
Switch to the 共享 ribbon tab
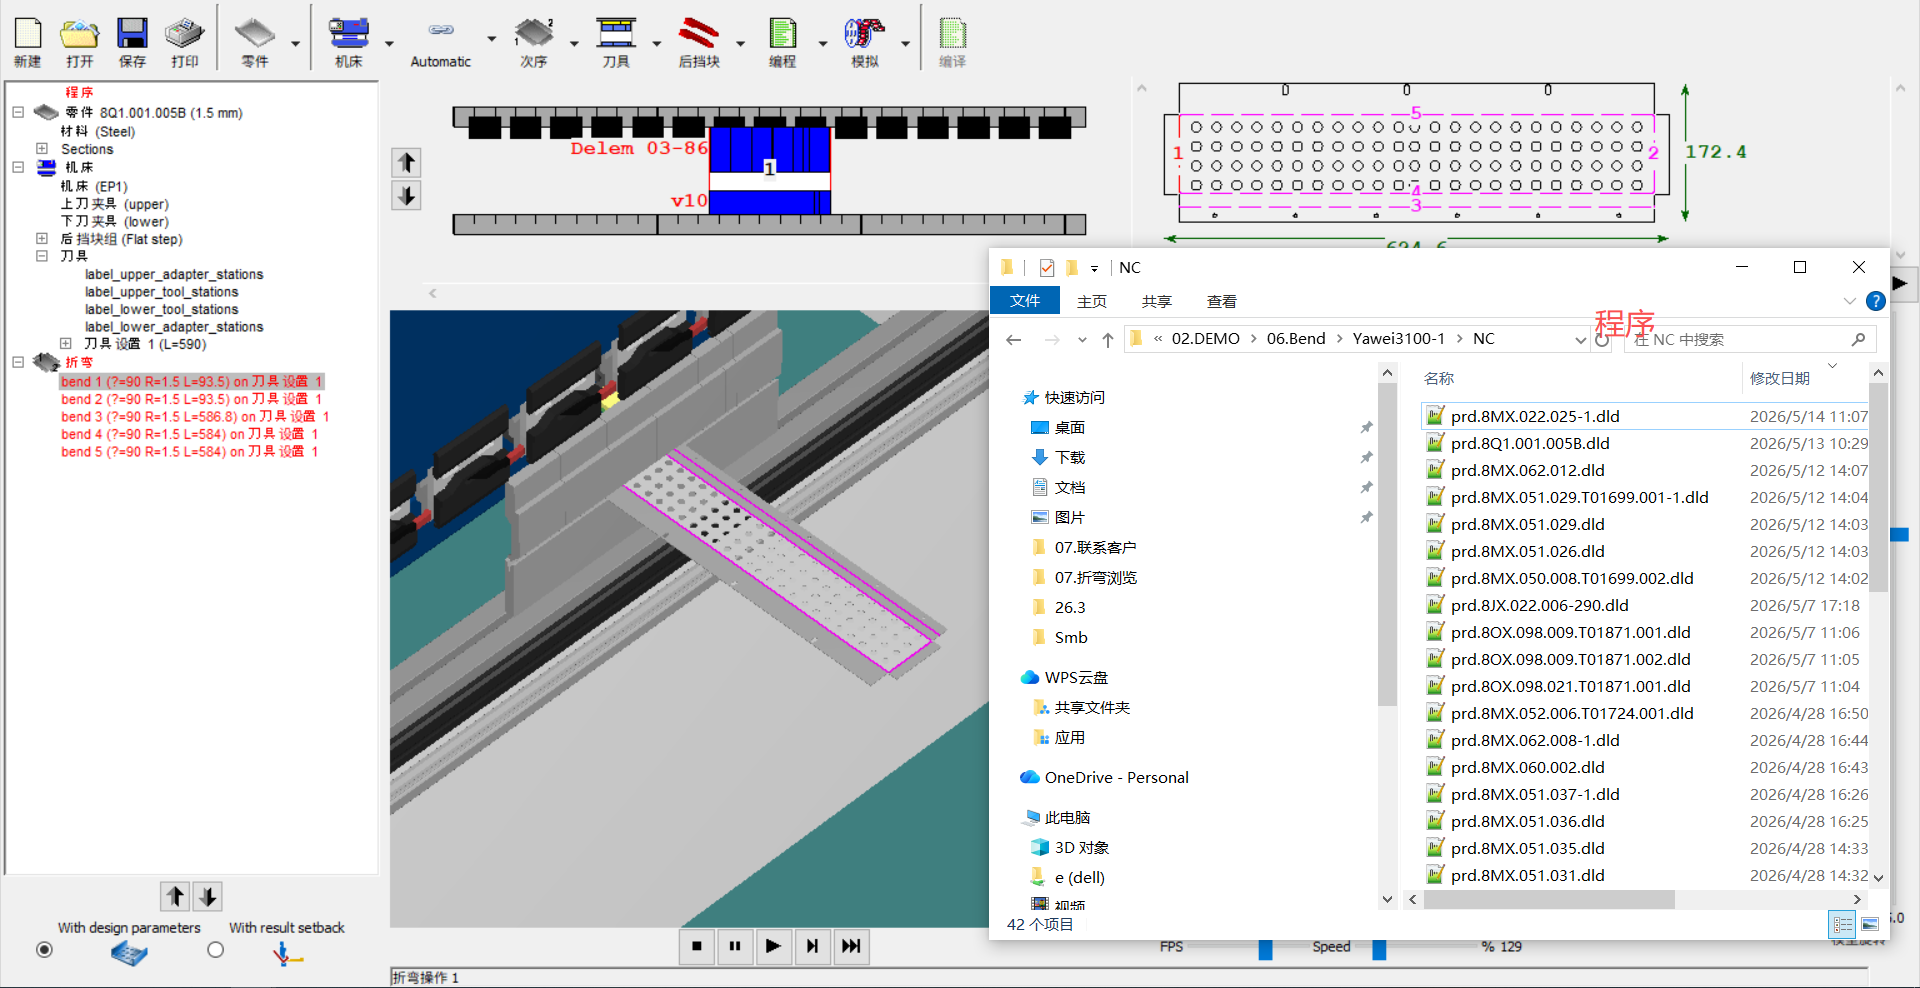pyautogui.click(x=1157, y=301)
